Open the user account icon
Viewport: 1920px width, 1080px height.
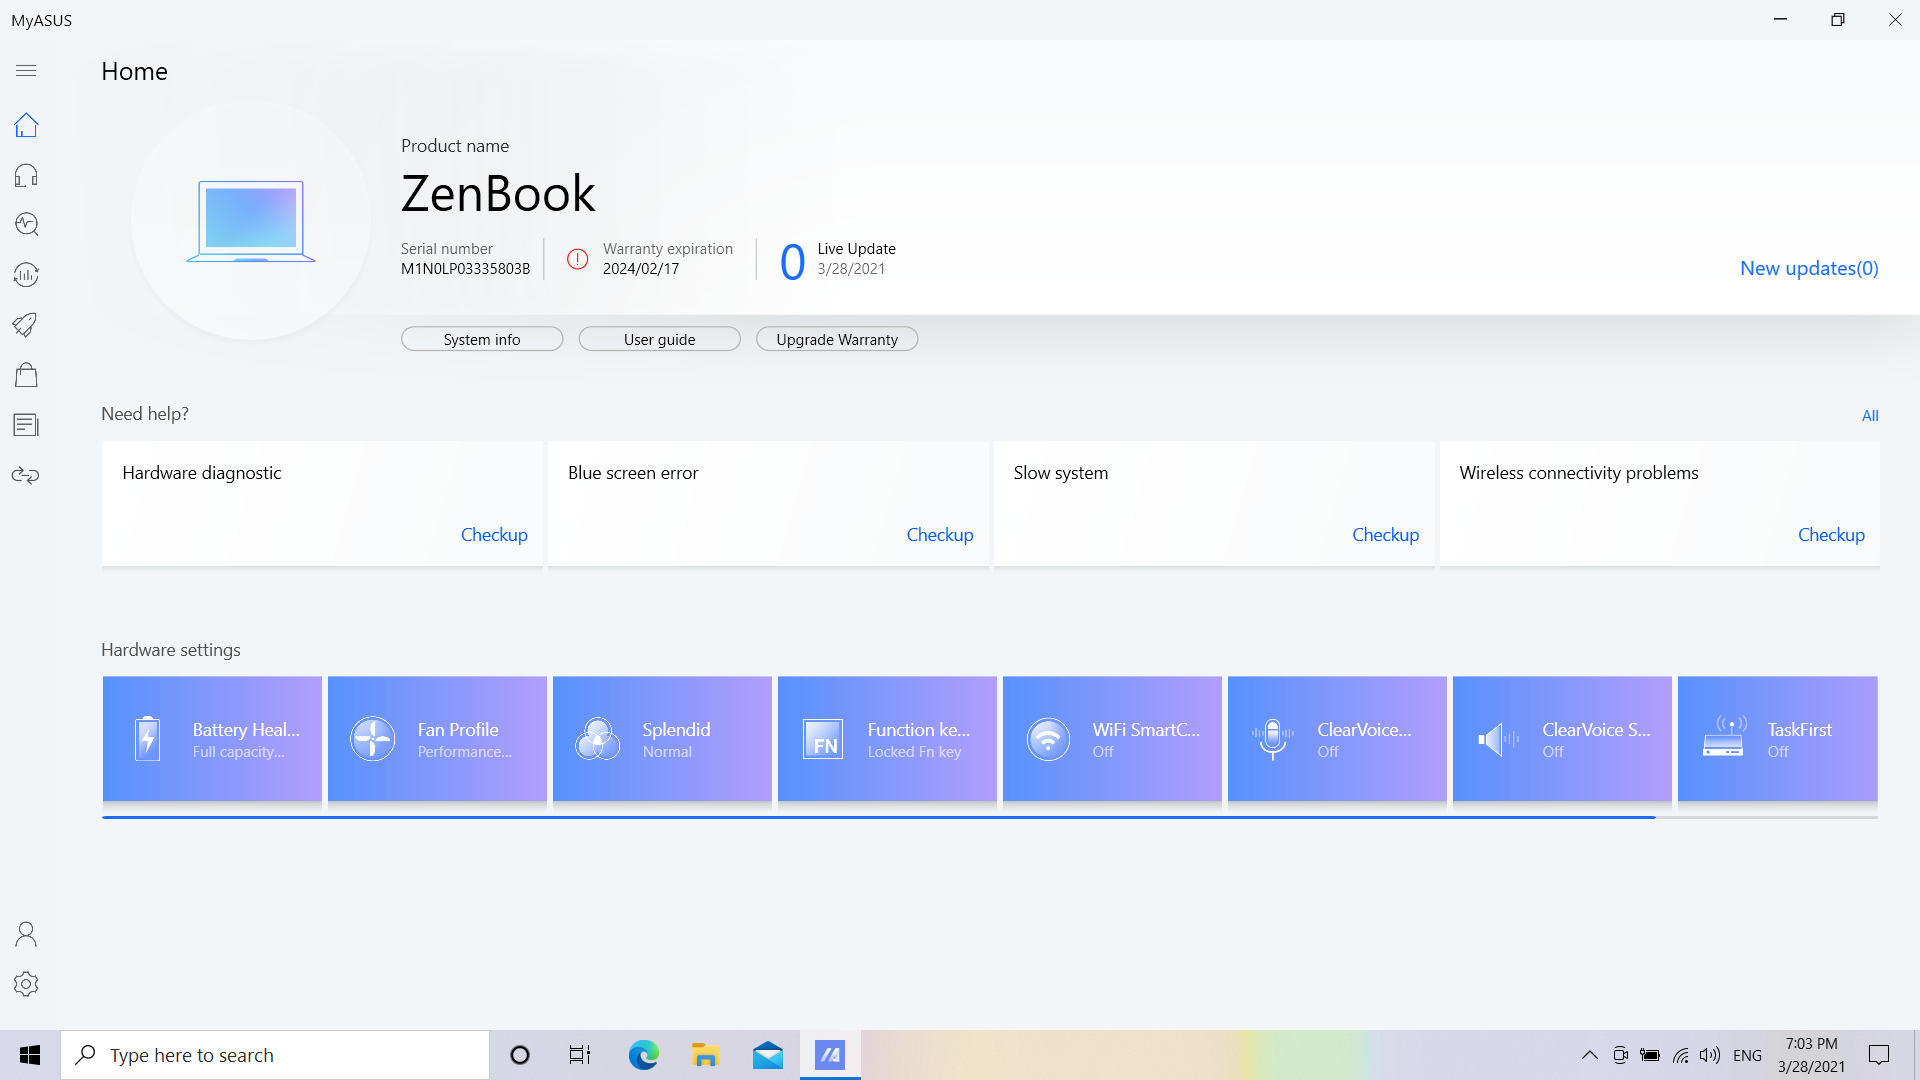pyautogui.click(x=26, y=934)
